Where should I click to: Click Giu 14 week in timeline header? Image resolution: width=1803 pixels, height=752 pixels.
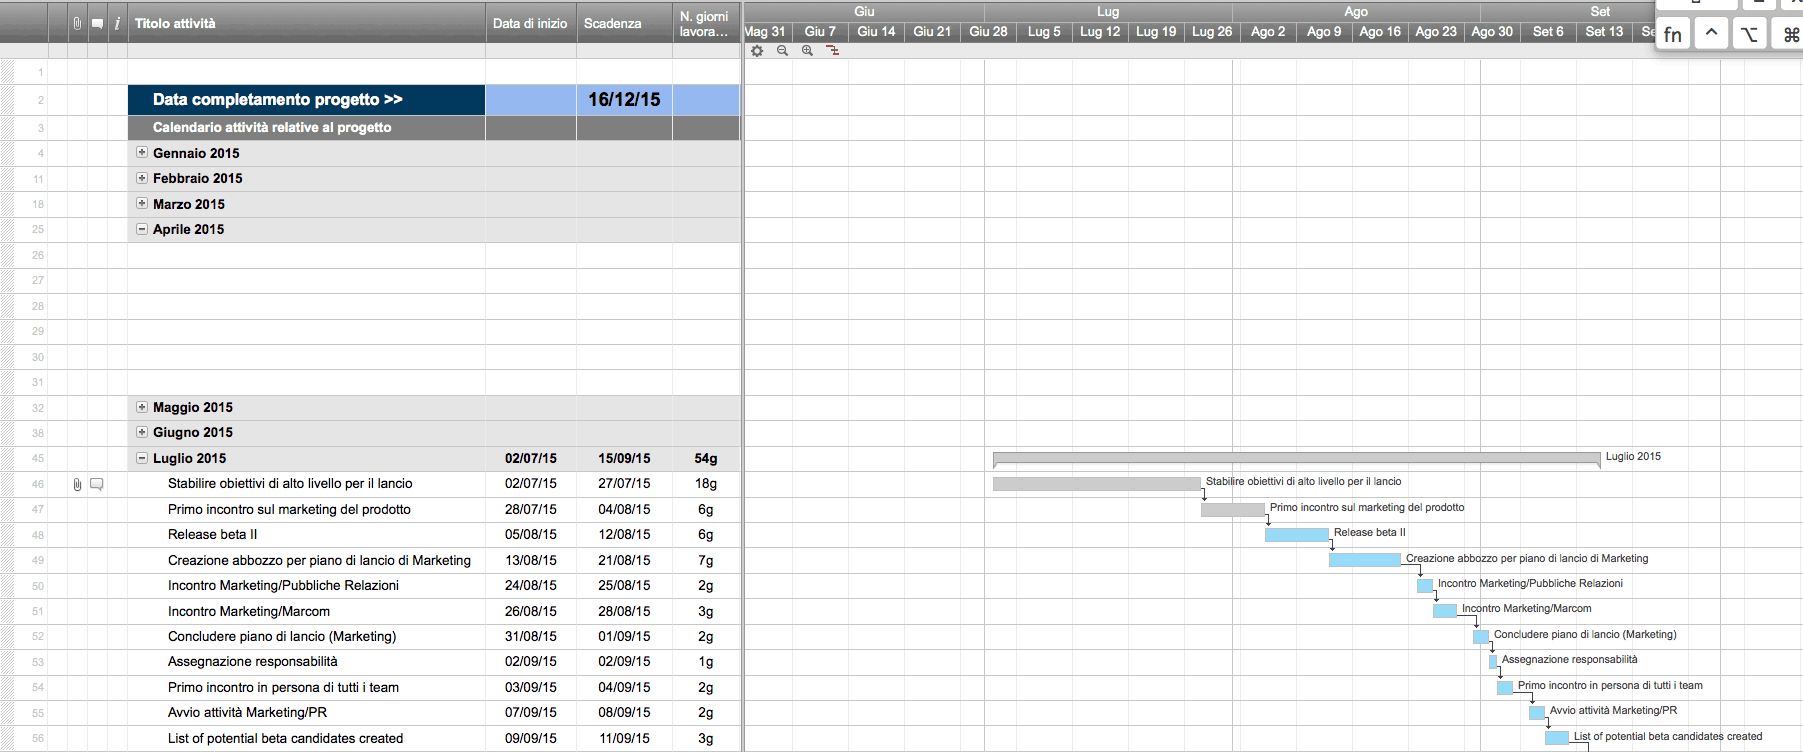876,31
